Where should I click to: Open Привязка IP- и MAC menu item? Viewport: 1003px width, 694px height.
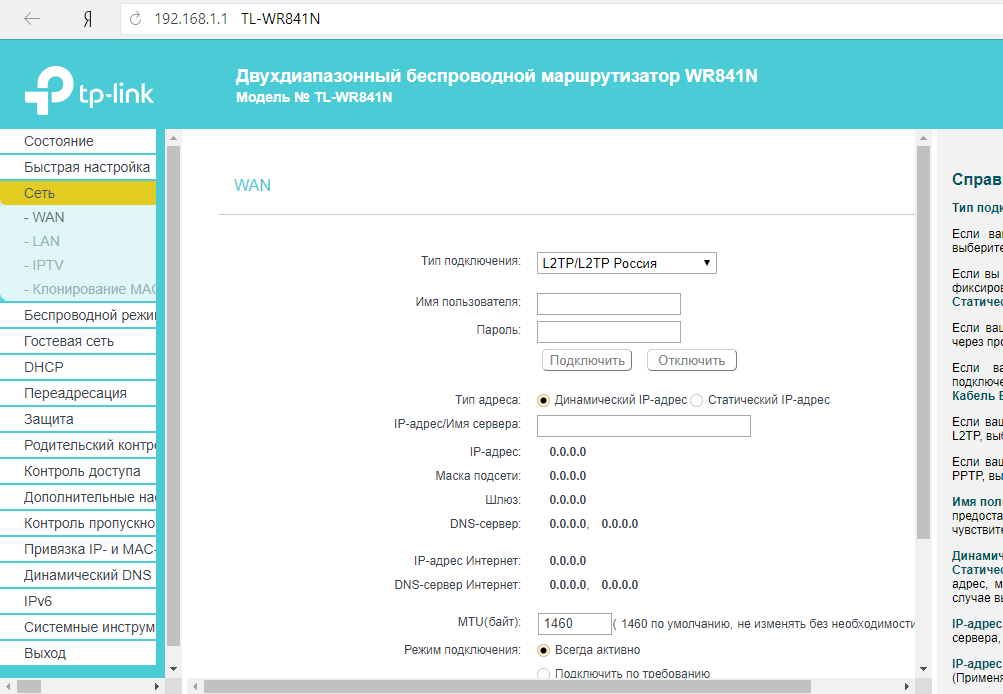[x=78, y=549]
